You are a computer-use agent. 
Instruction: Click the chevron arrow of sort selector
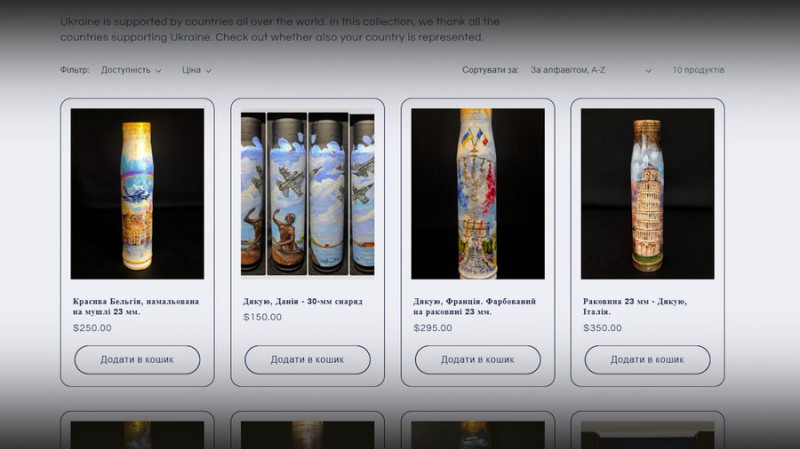[648, 71]
